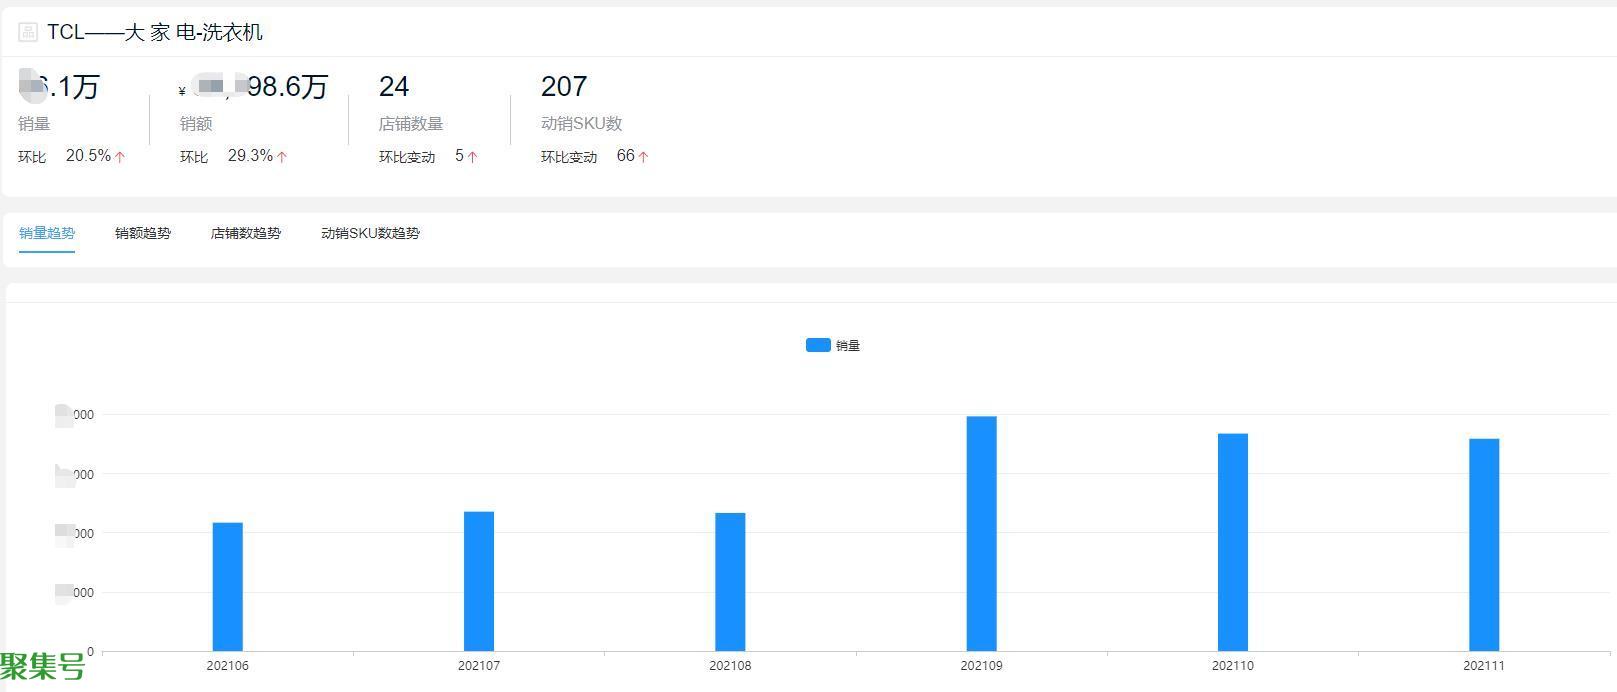Click the 环比变动 label under 动销SKU数

point(569,157)
